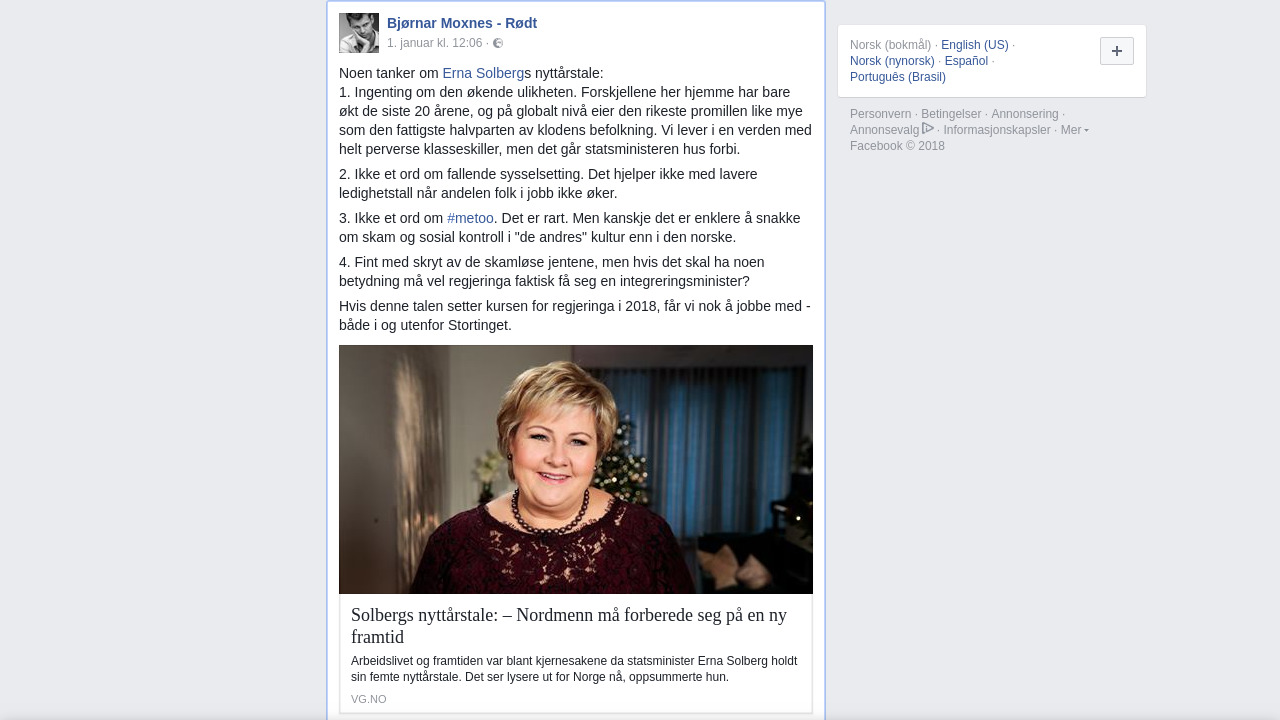Screen dimensions: 1280x720
Task: Expand the Mer footer dropdown
Action: (1075, 130)
